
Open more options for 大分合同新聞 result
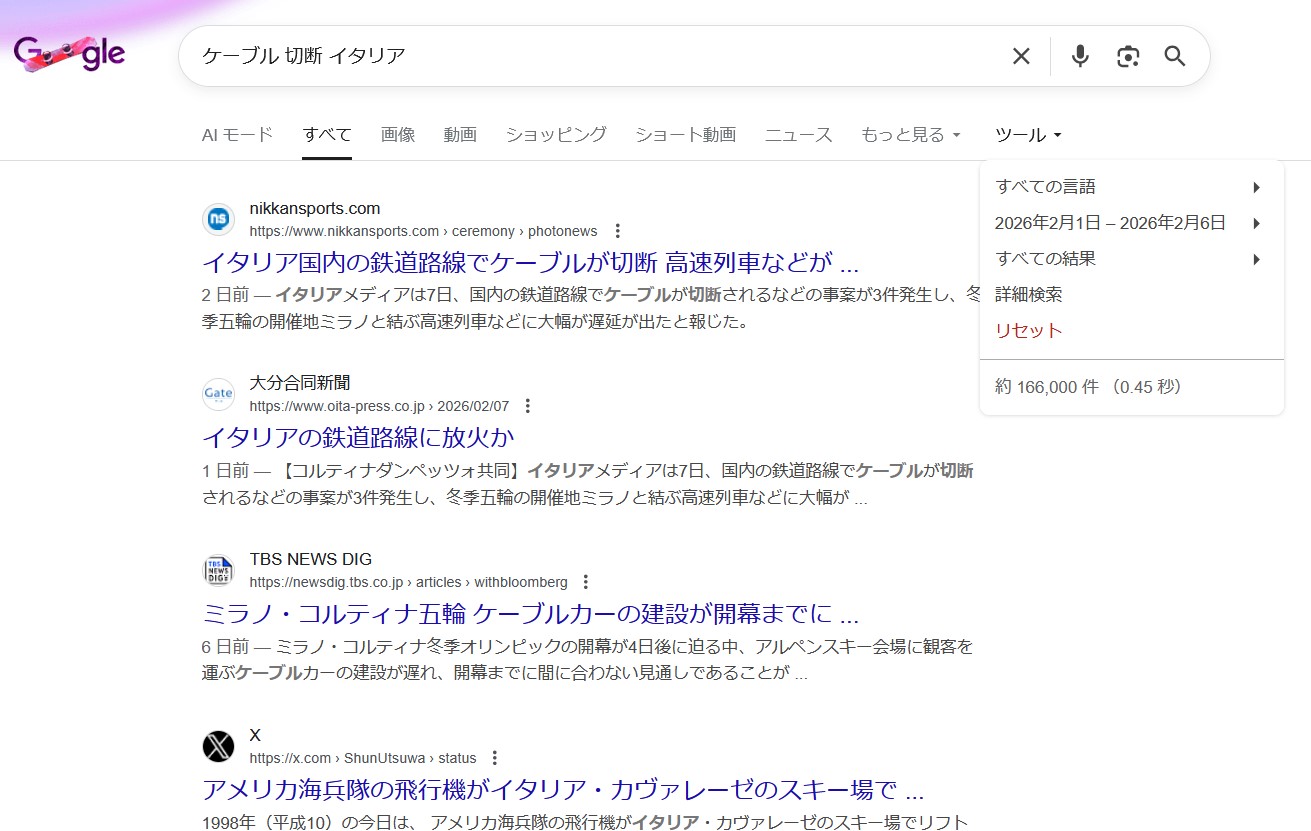(x=528, y=406)
